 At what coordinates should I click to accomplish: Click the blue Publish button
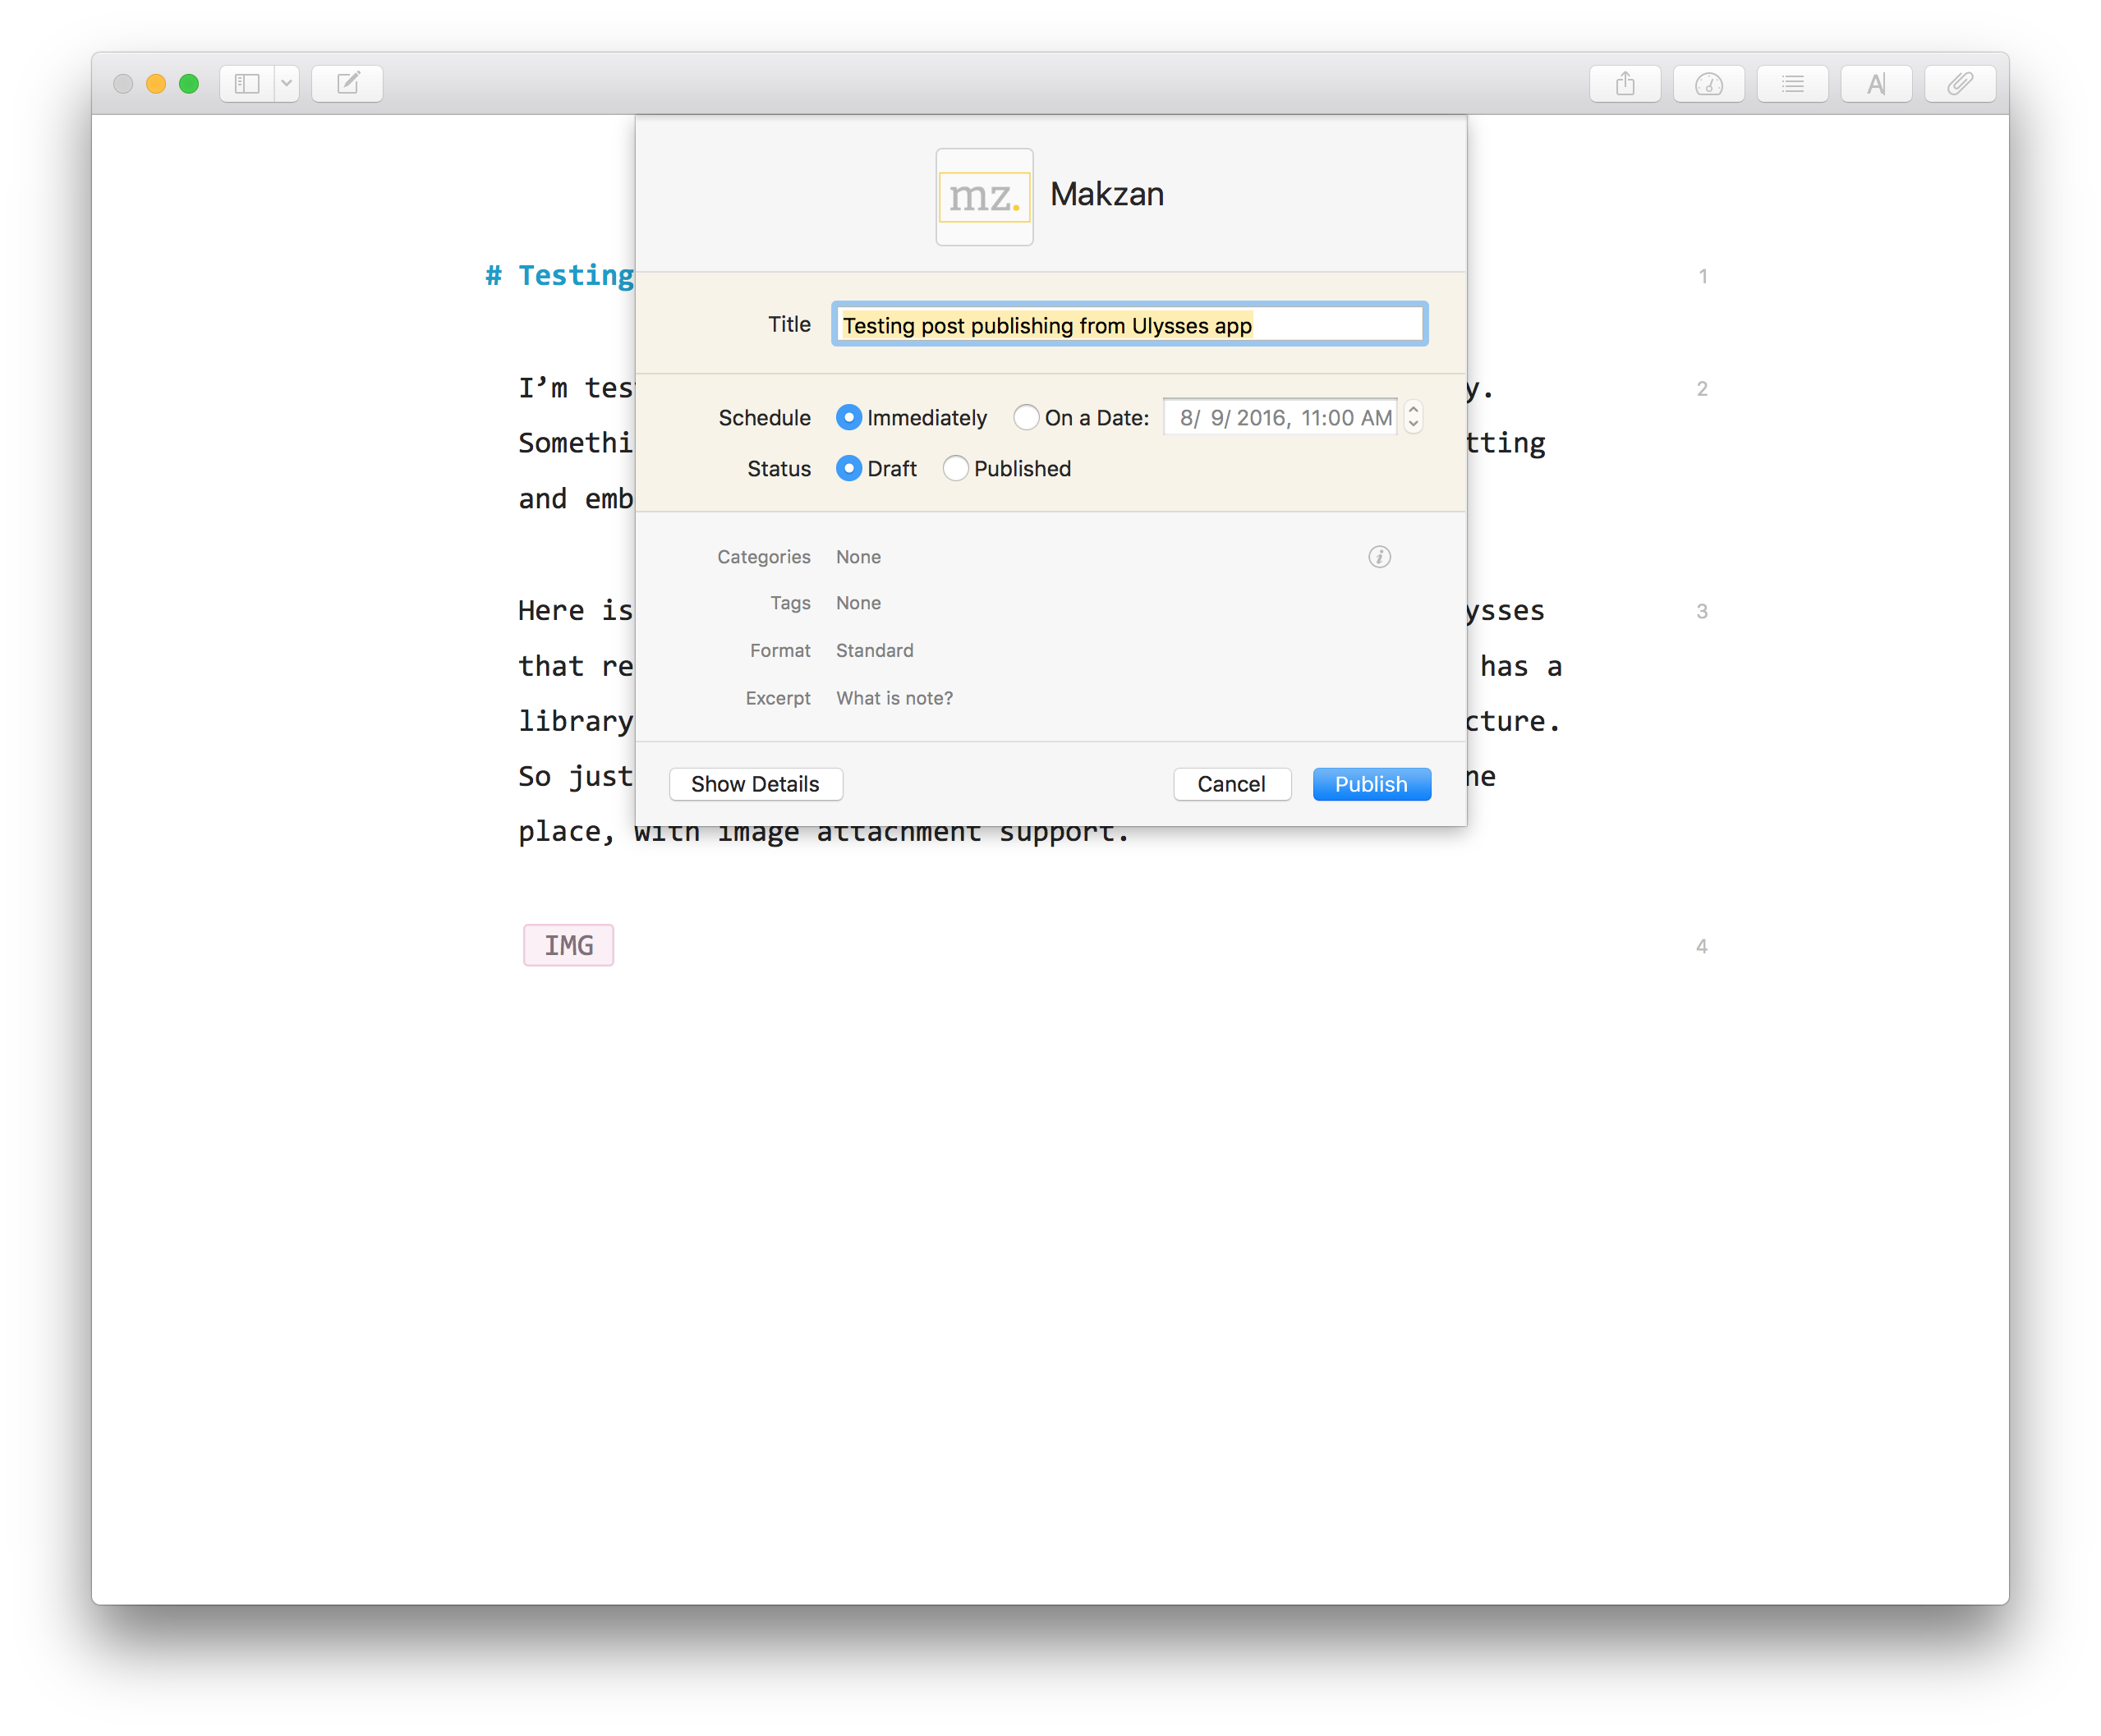(x=1371, y=784)
